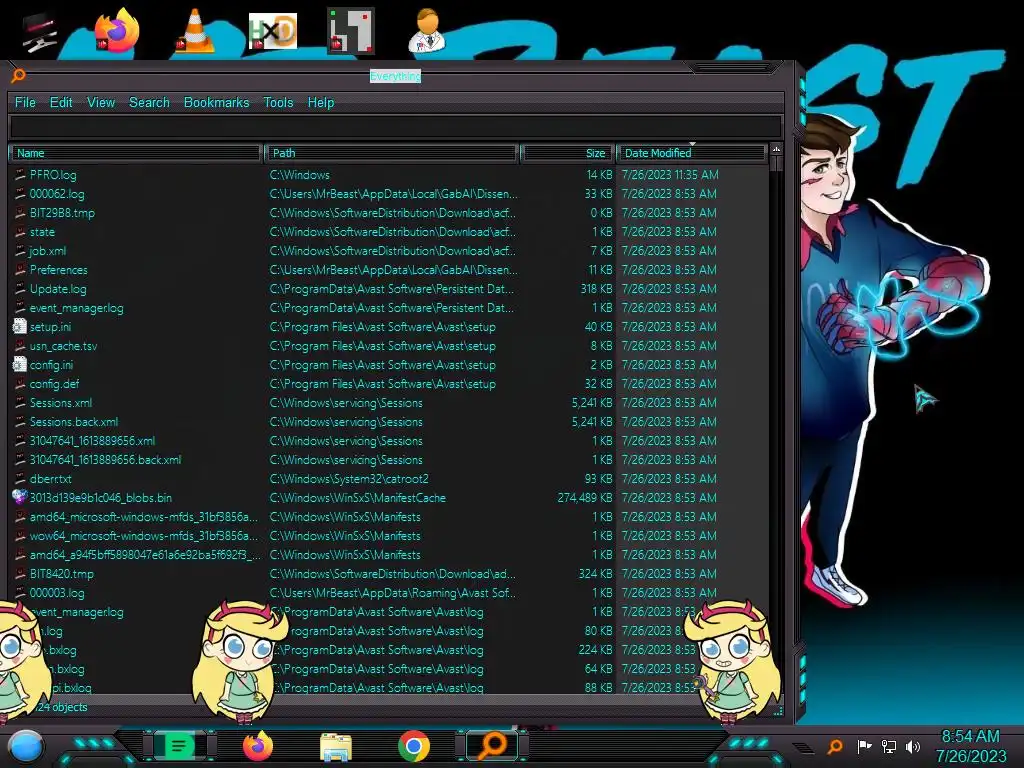Image resolution: width=1024 pixels, height=768 pixels.
Task: Select the 000062.log file
Action: [57, 194]
